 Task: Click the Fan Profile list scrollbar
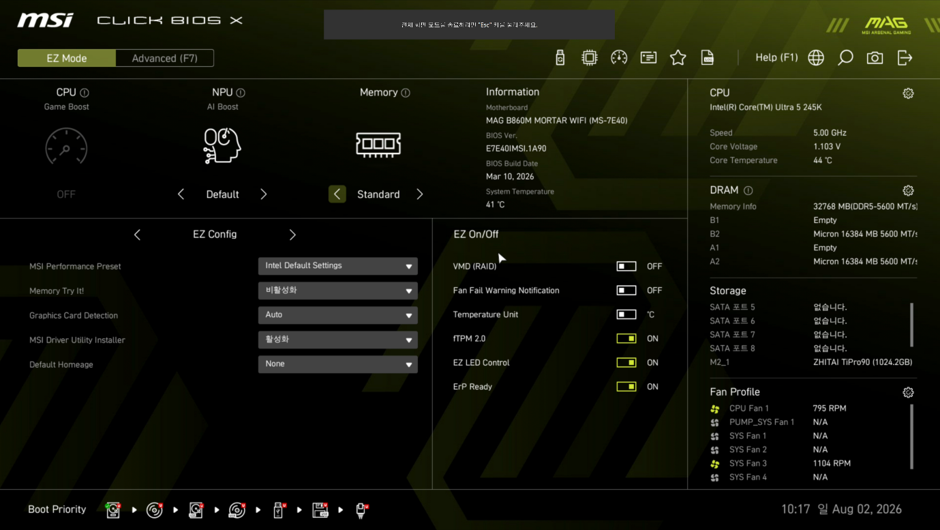[912, 437]
